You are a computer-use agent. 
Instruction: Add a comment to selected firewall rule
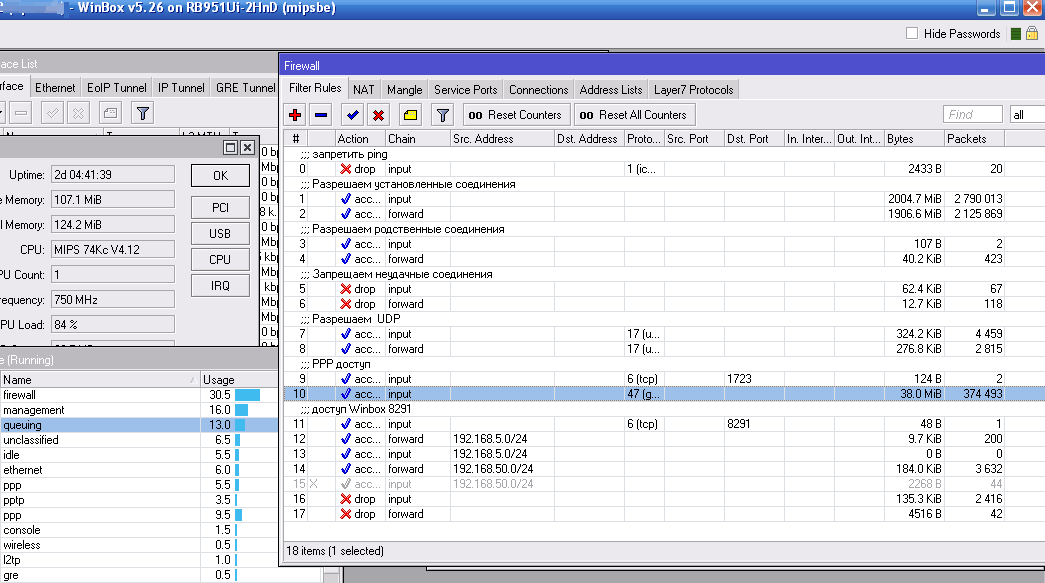click(411, 115)
